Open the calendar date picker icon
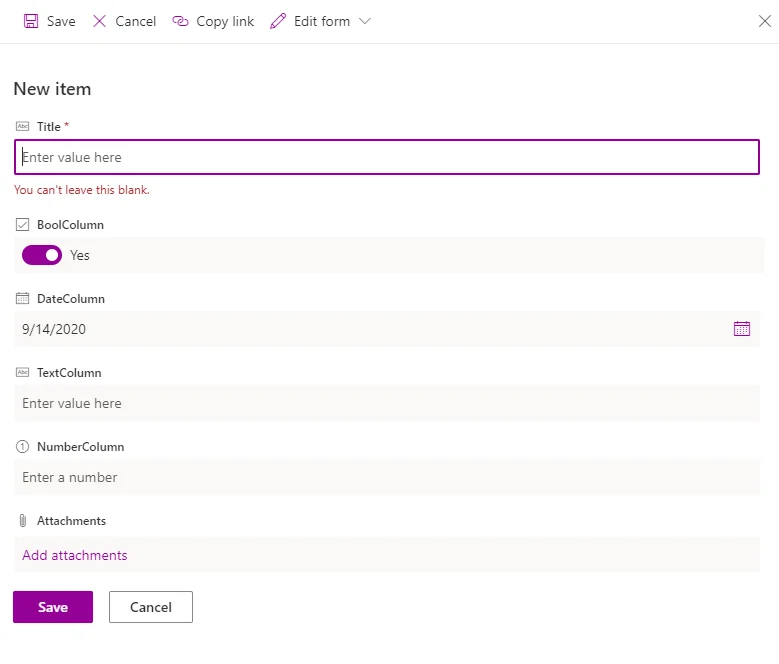Viewport: 779px width, 664px height. click(741, 329)
